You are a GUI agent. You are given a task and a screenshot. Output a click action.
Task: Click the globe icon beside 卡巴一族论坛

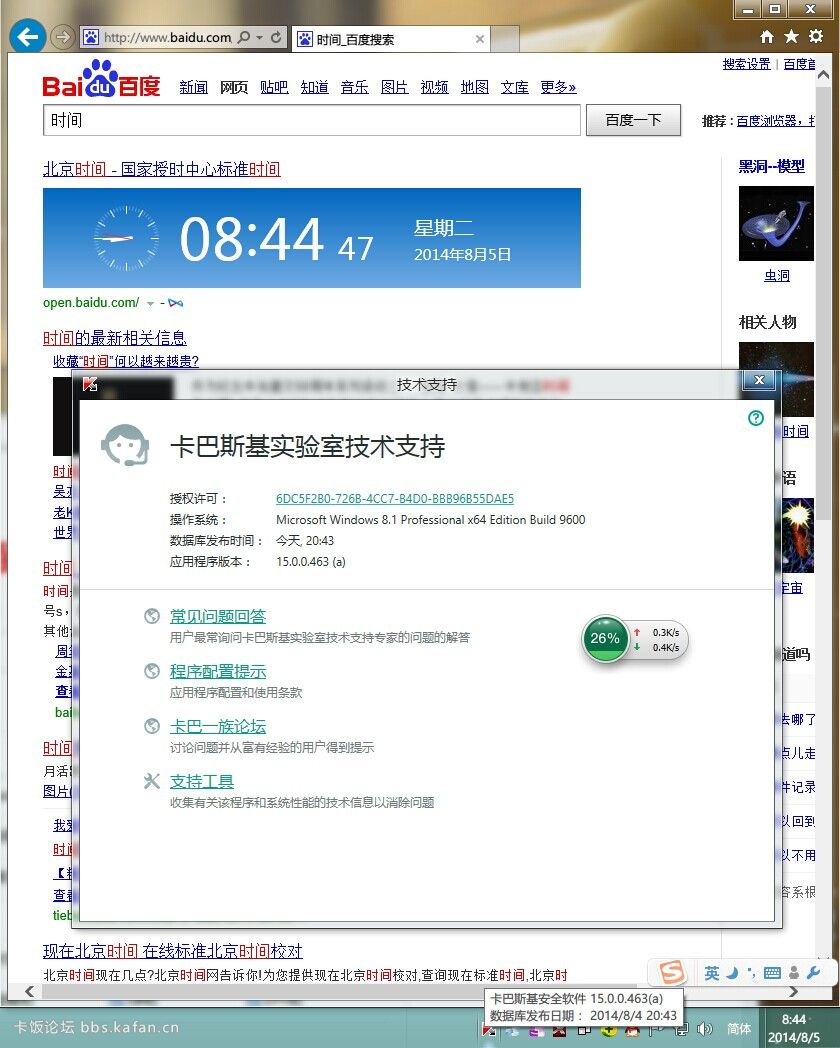tap(152, 726)
